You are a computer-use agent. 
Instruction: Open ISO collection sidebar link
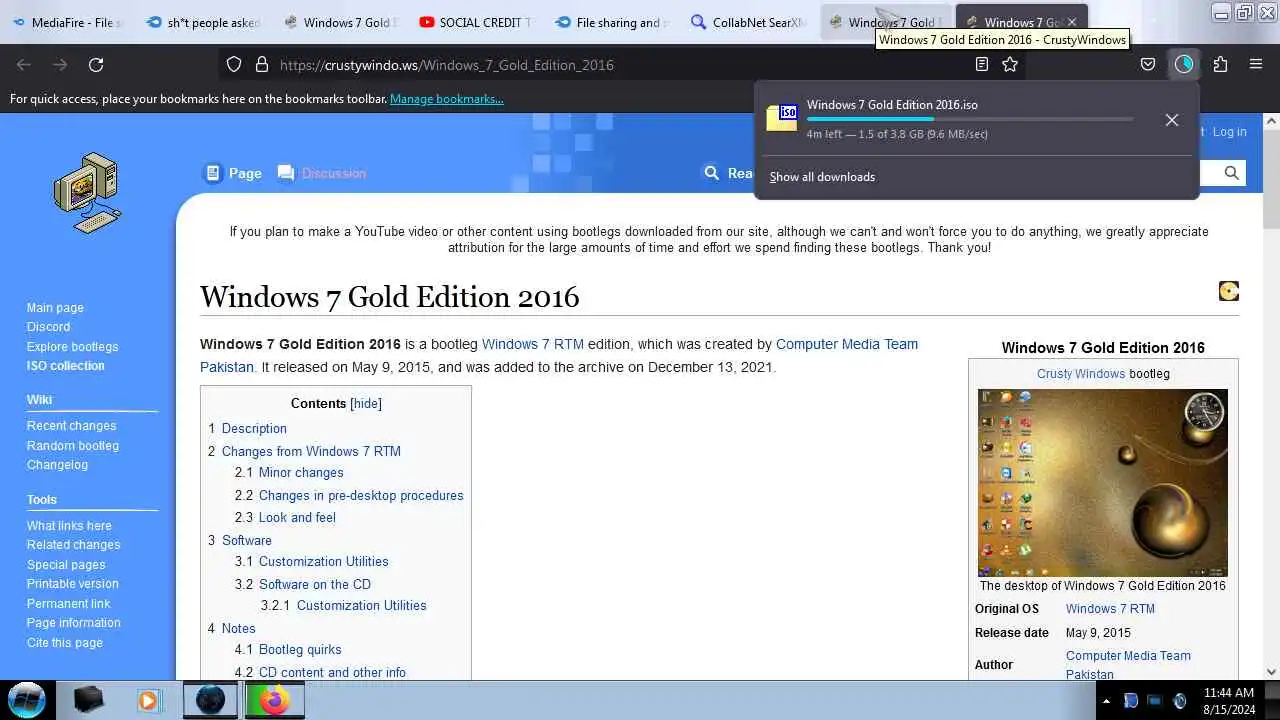click(x=65, y=366)
